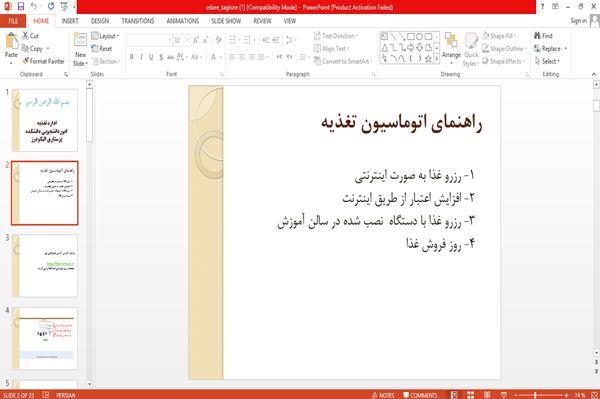Decrease font size with smaller A
Viewport: 600px width, 399px height.
click(205, 40)
